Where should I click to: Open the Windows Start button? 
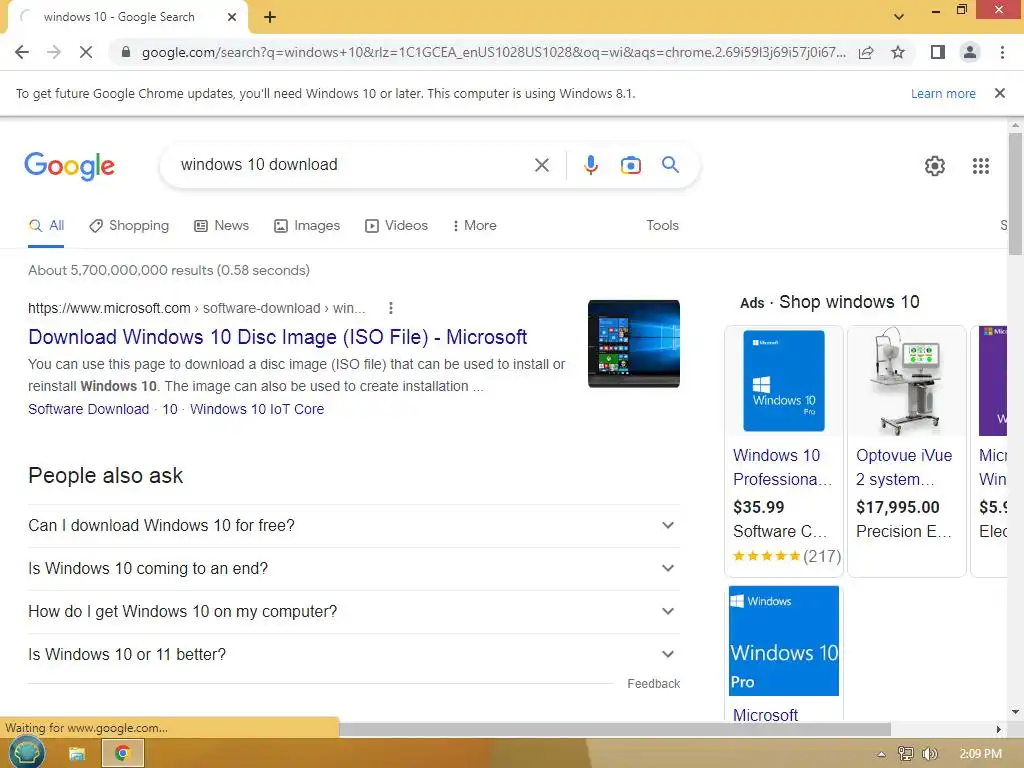click(26, 753)
